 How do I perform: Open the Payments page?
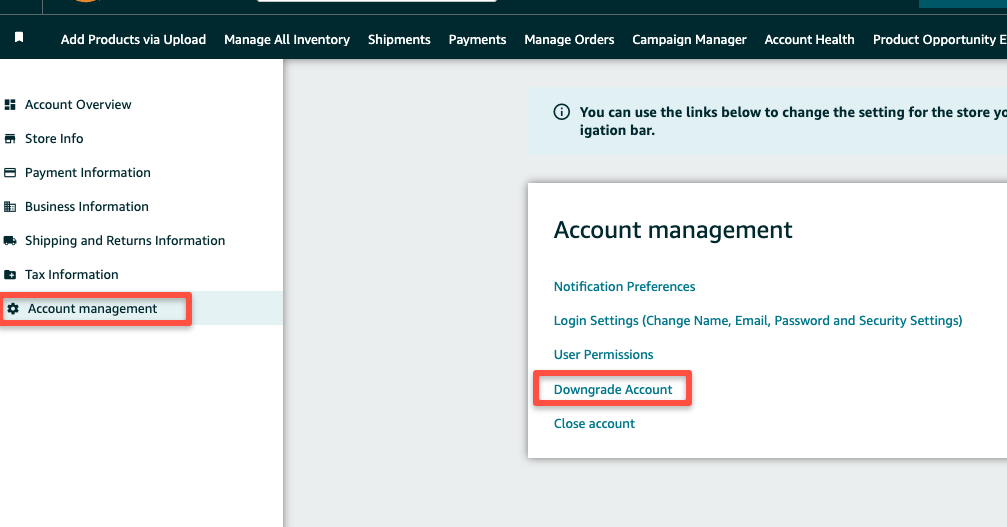tap(477, 40)
